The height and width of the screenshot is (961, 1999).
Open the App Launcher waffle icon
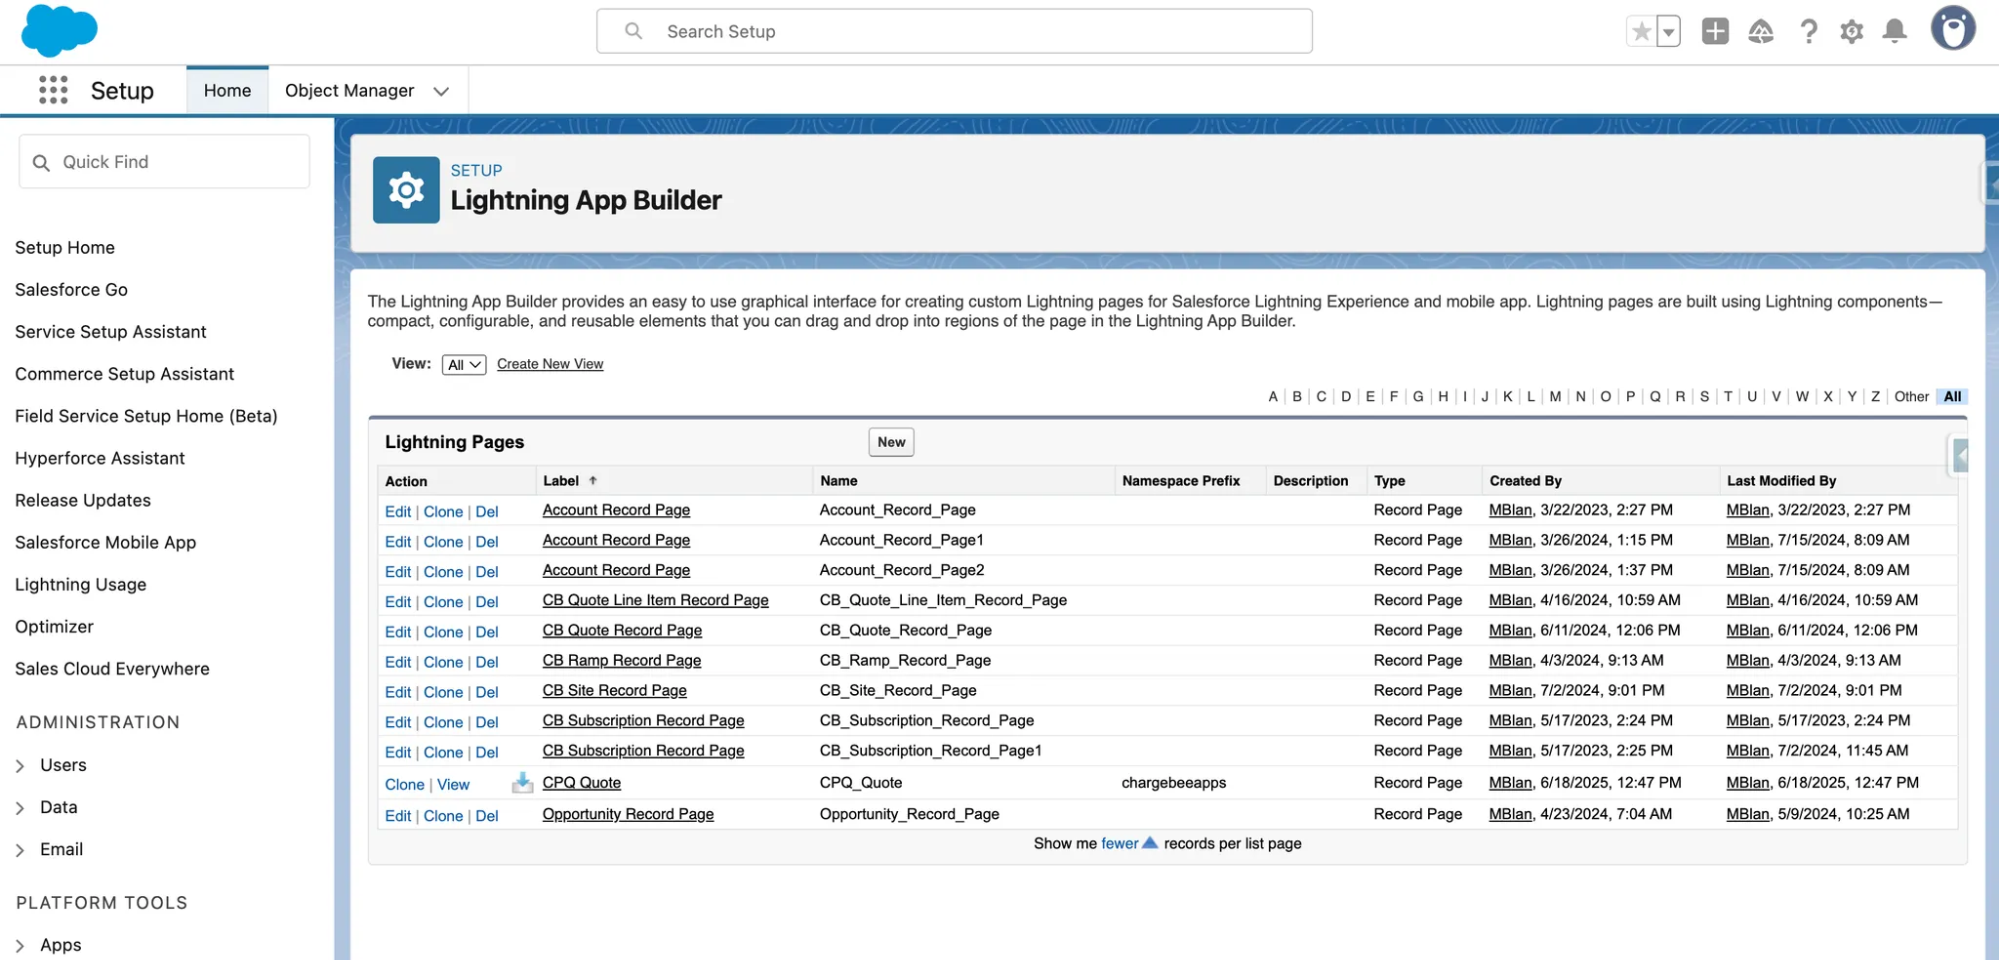pyautogui.click(x=52, y=90)
